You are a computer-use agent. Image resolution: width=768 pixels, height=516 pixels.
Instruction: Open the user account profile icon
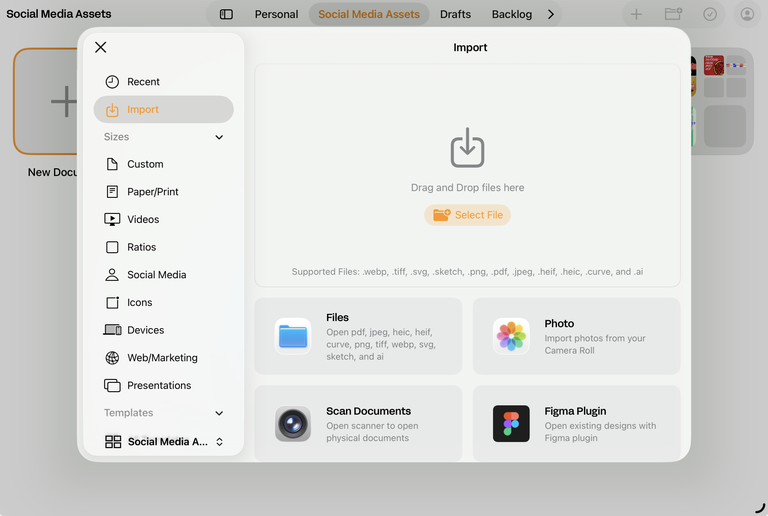point(747,14)
